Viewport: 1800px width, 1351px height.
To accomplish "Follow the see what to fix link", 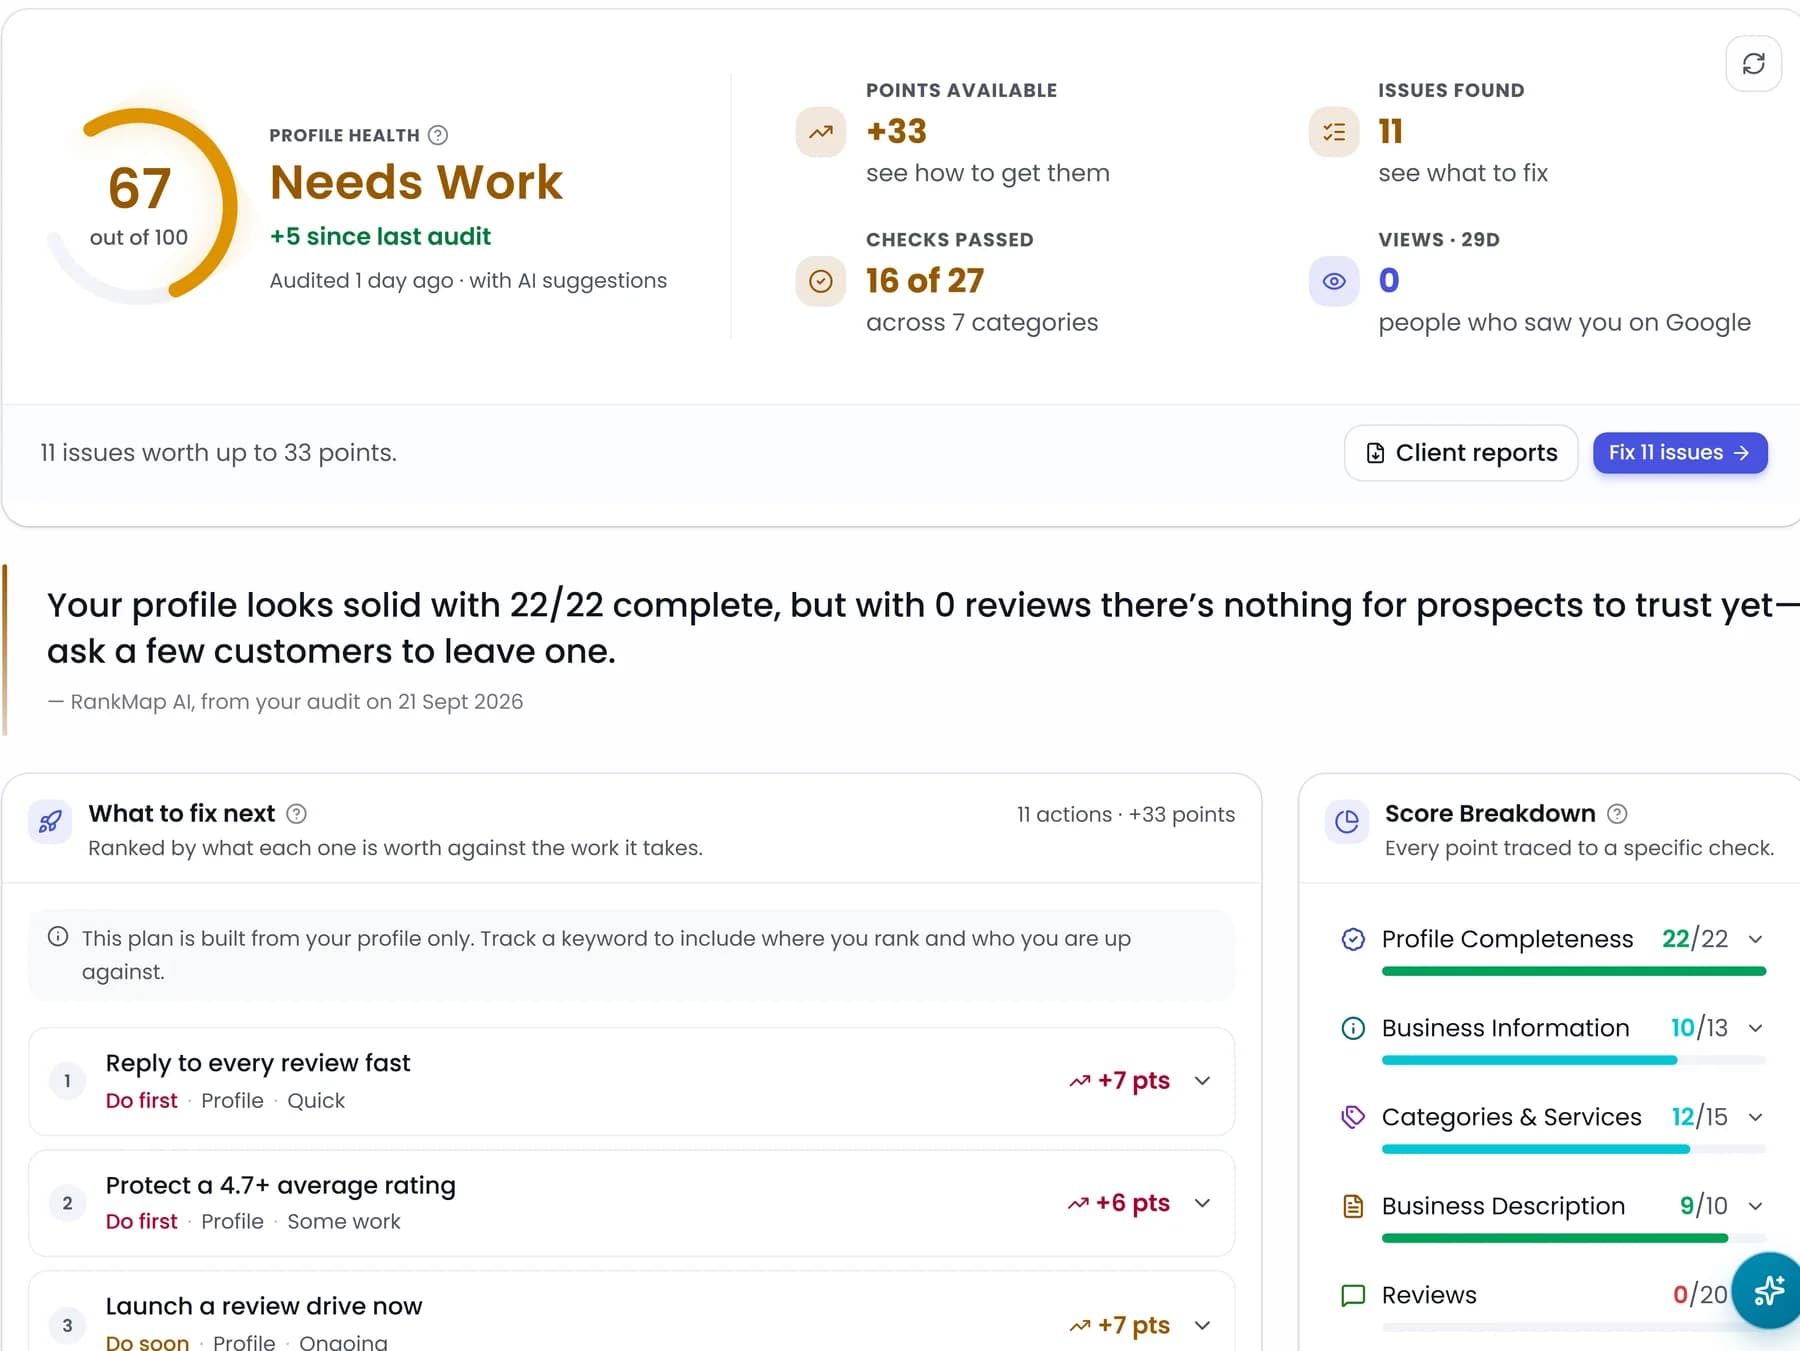I will click(1463, 173).
